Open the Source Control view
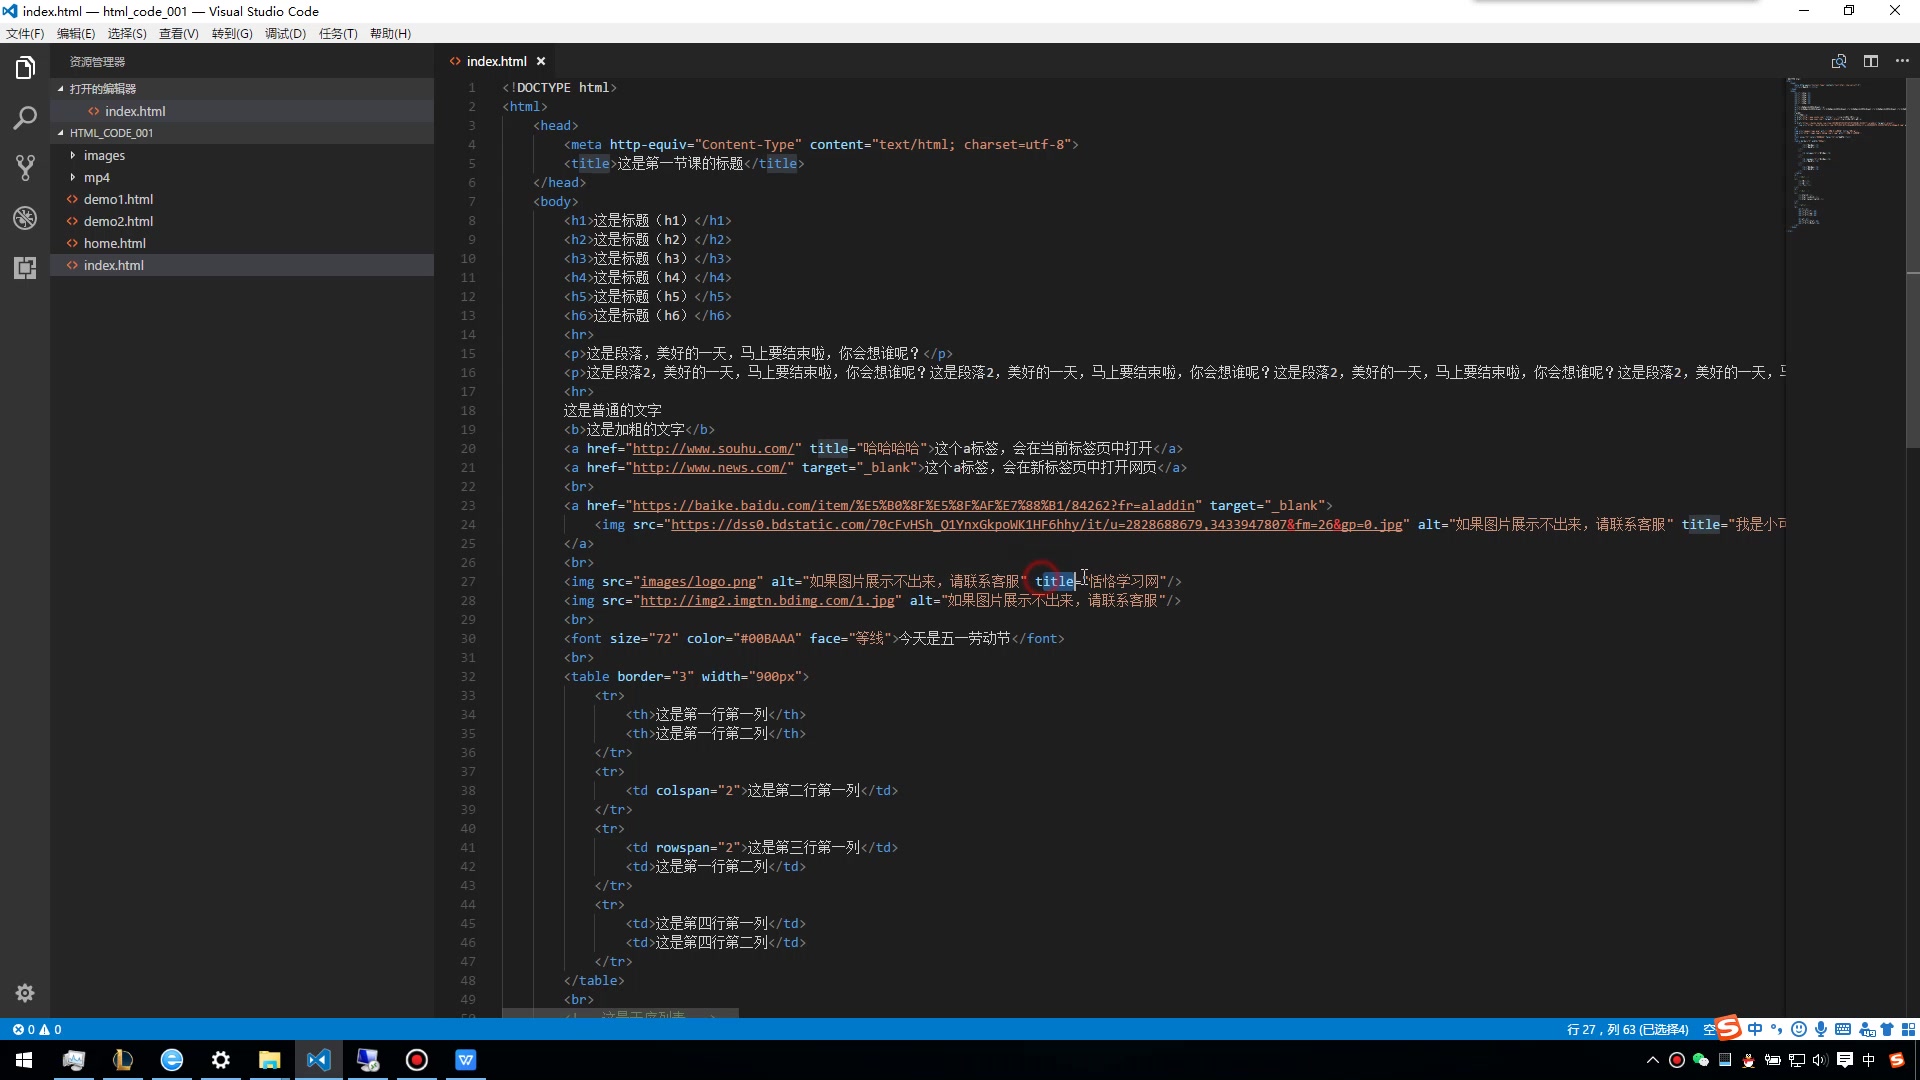 (x=24, y=168)
